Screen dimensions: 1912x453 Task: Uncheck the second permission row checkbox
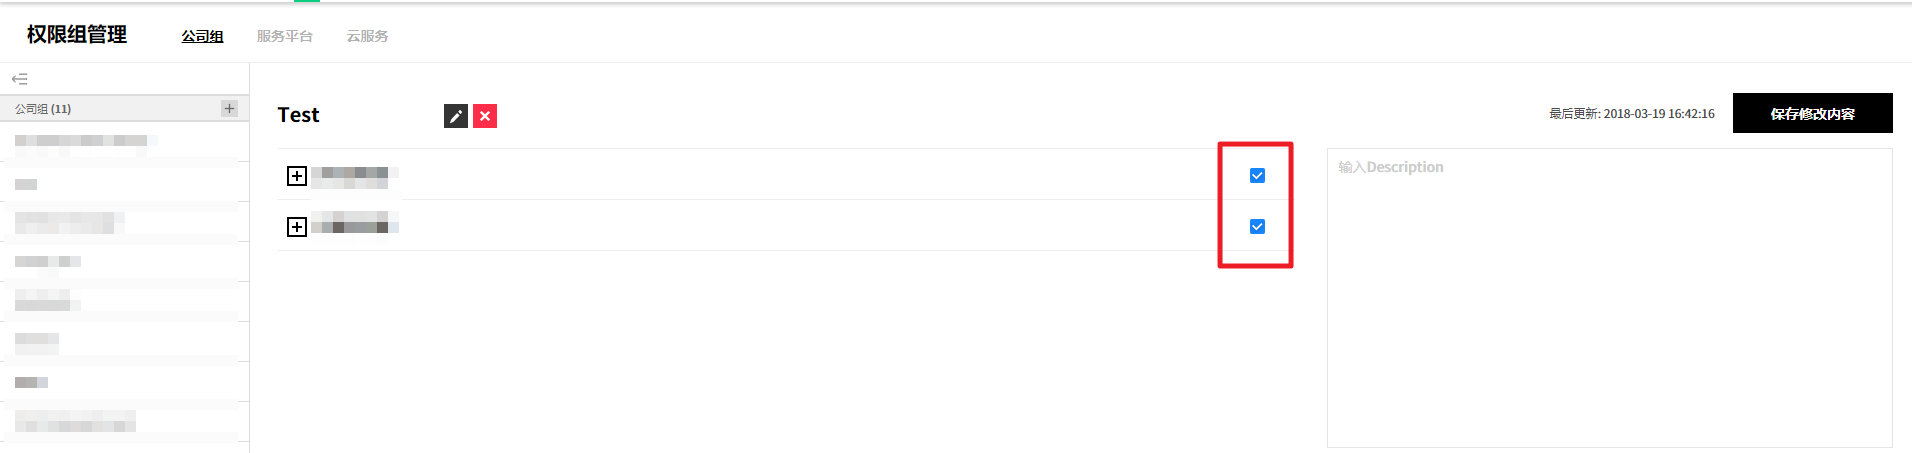[x=1257, y=227]
